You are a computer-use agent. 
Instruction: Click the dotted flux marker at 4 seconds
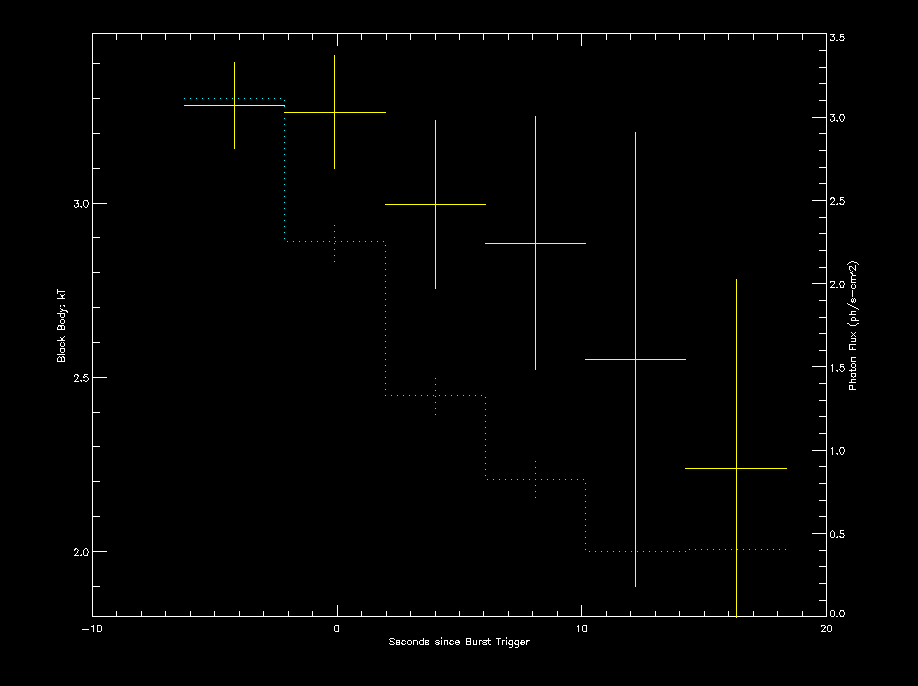(435, 395)
